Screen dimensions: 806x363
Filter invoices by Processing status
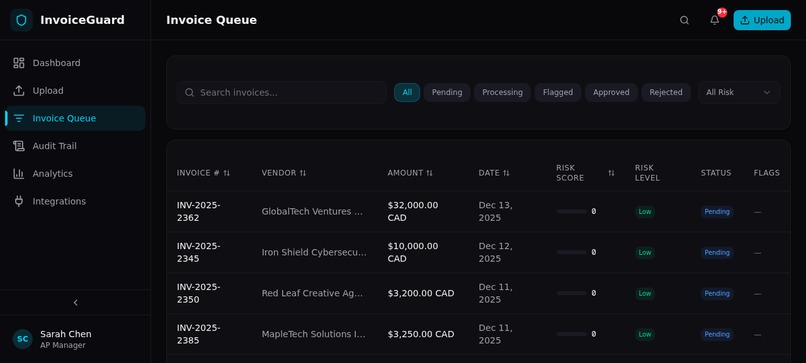pyautogui.click(x=502, y=93)
